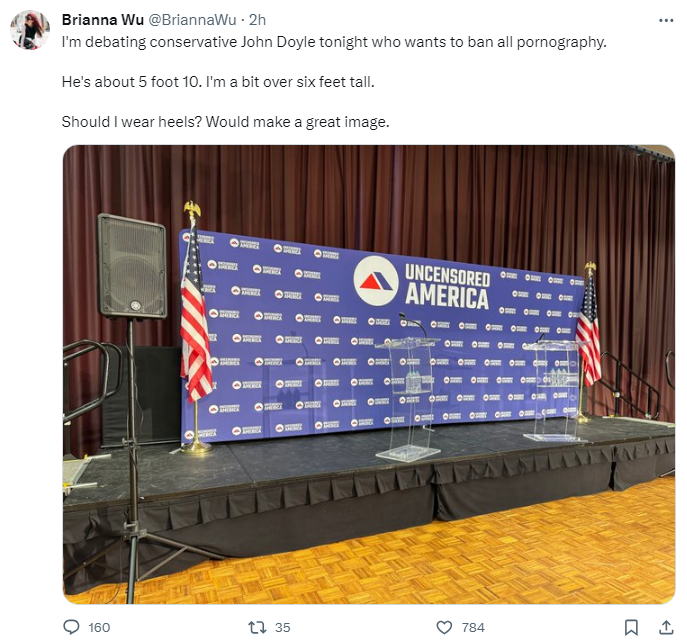Click the 35 retweets count
Screen dimensions: 687x644
tap(283, 627)
